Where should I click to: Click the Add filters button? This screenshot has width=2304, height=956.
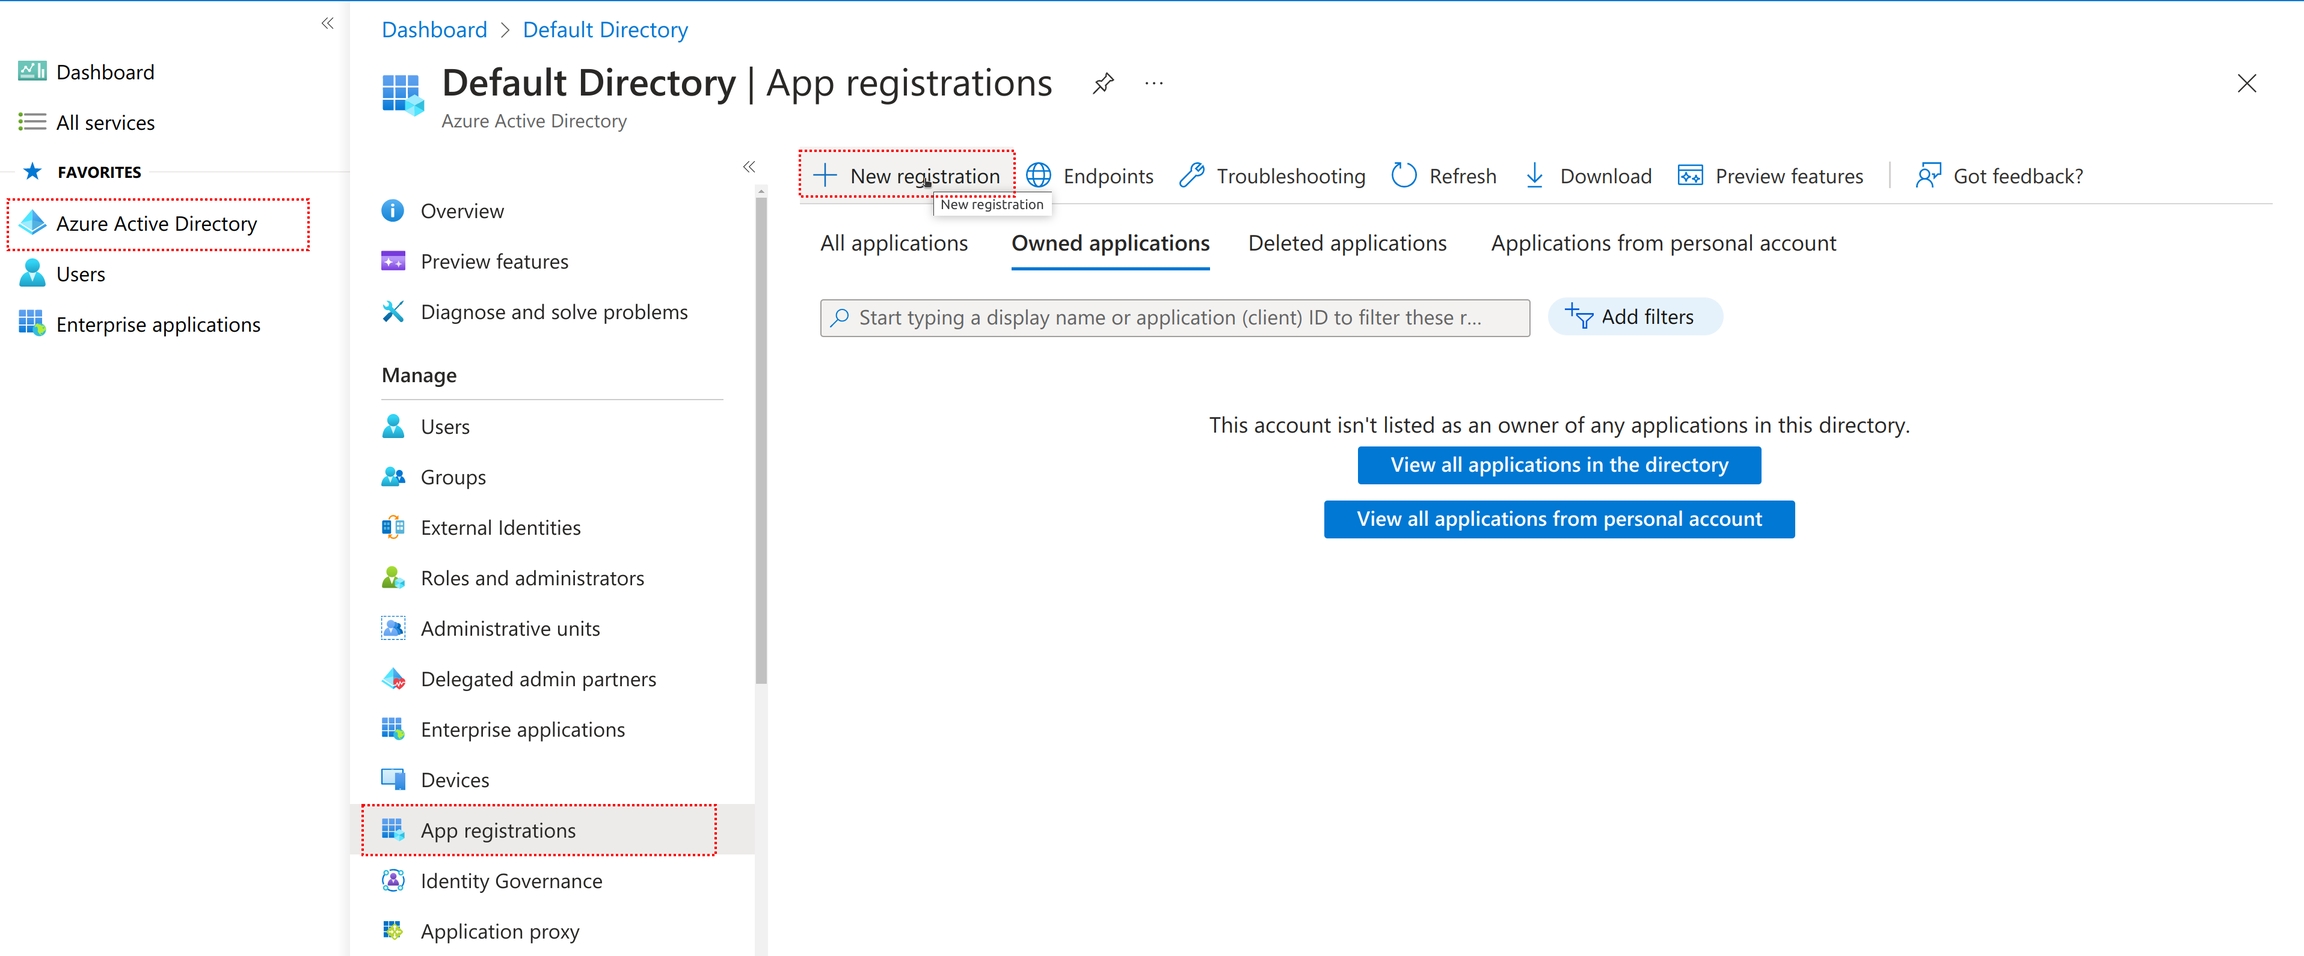[x=1634, y=317]
